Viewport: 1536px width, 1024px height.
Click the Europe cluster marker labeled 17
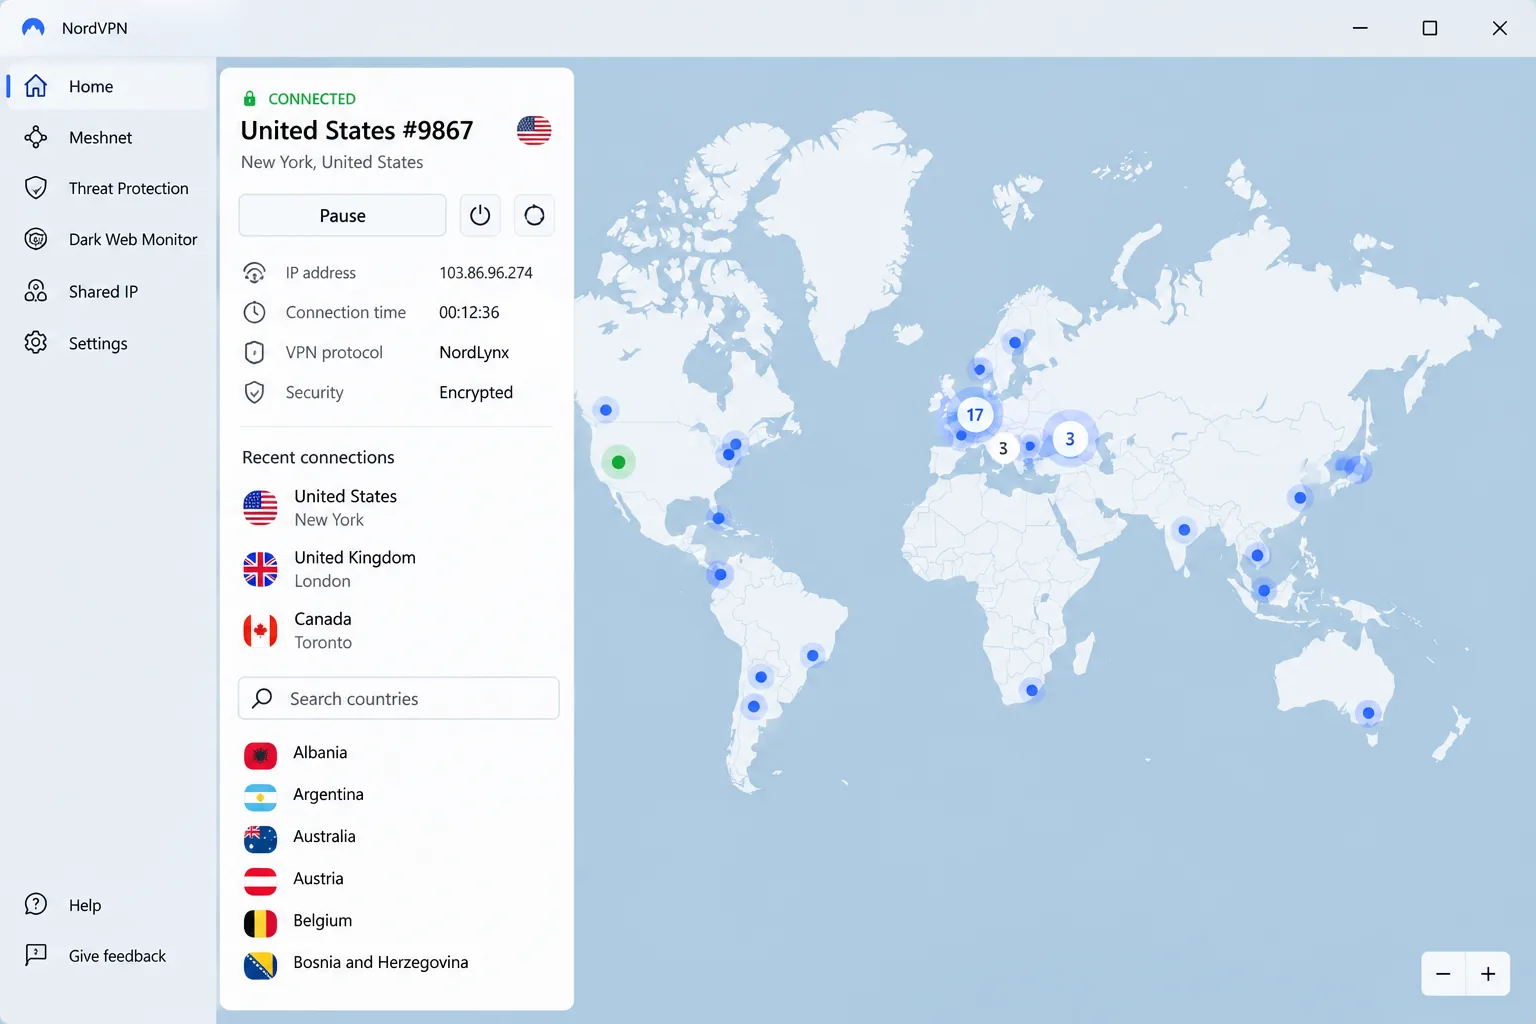(975, 414)
